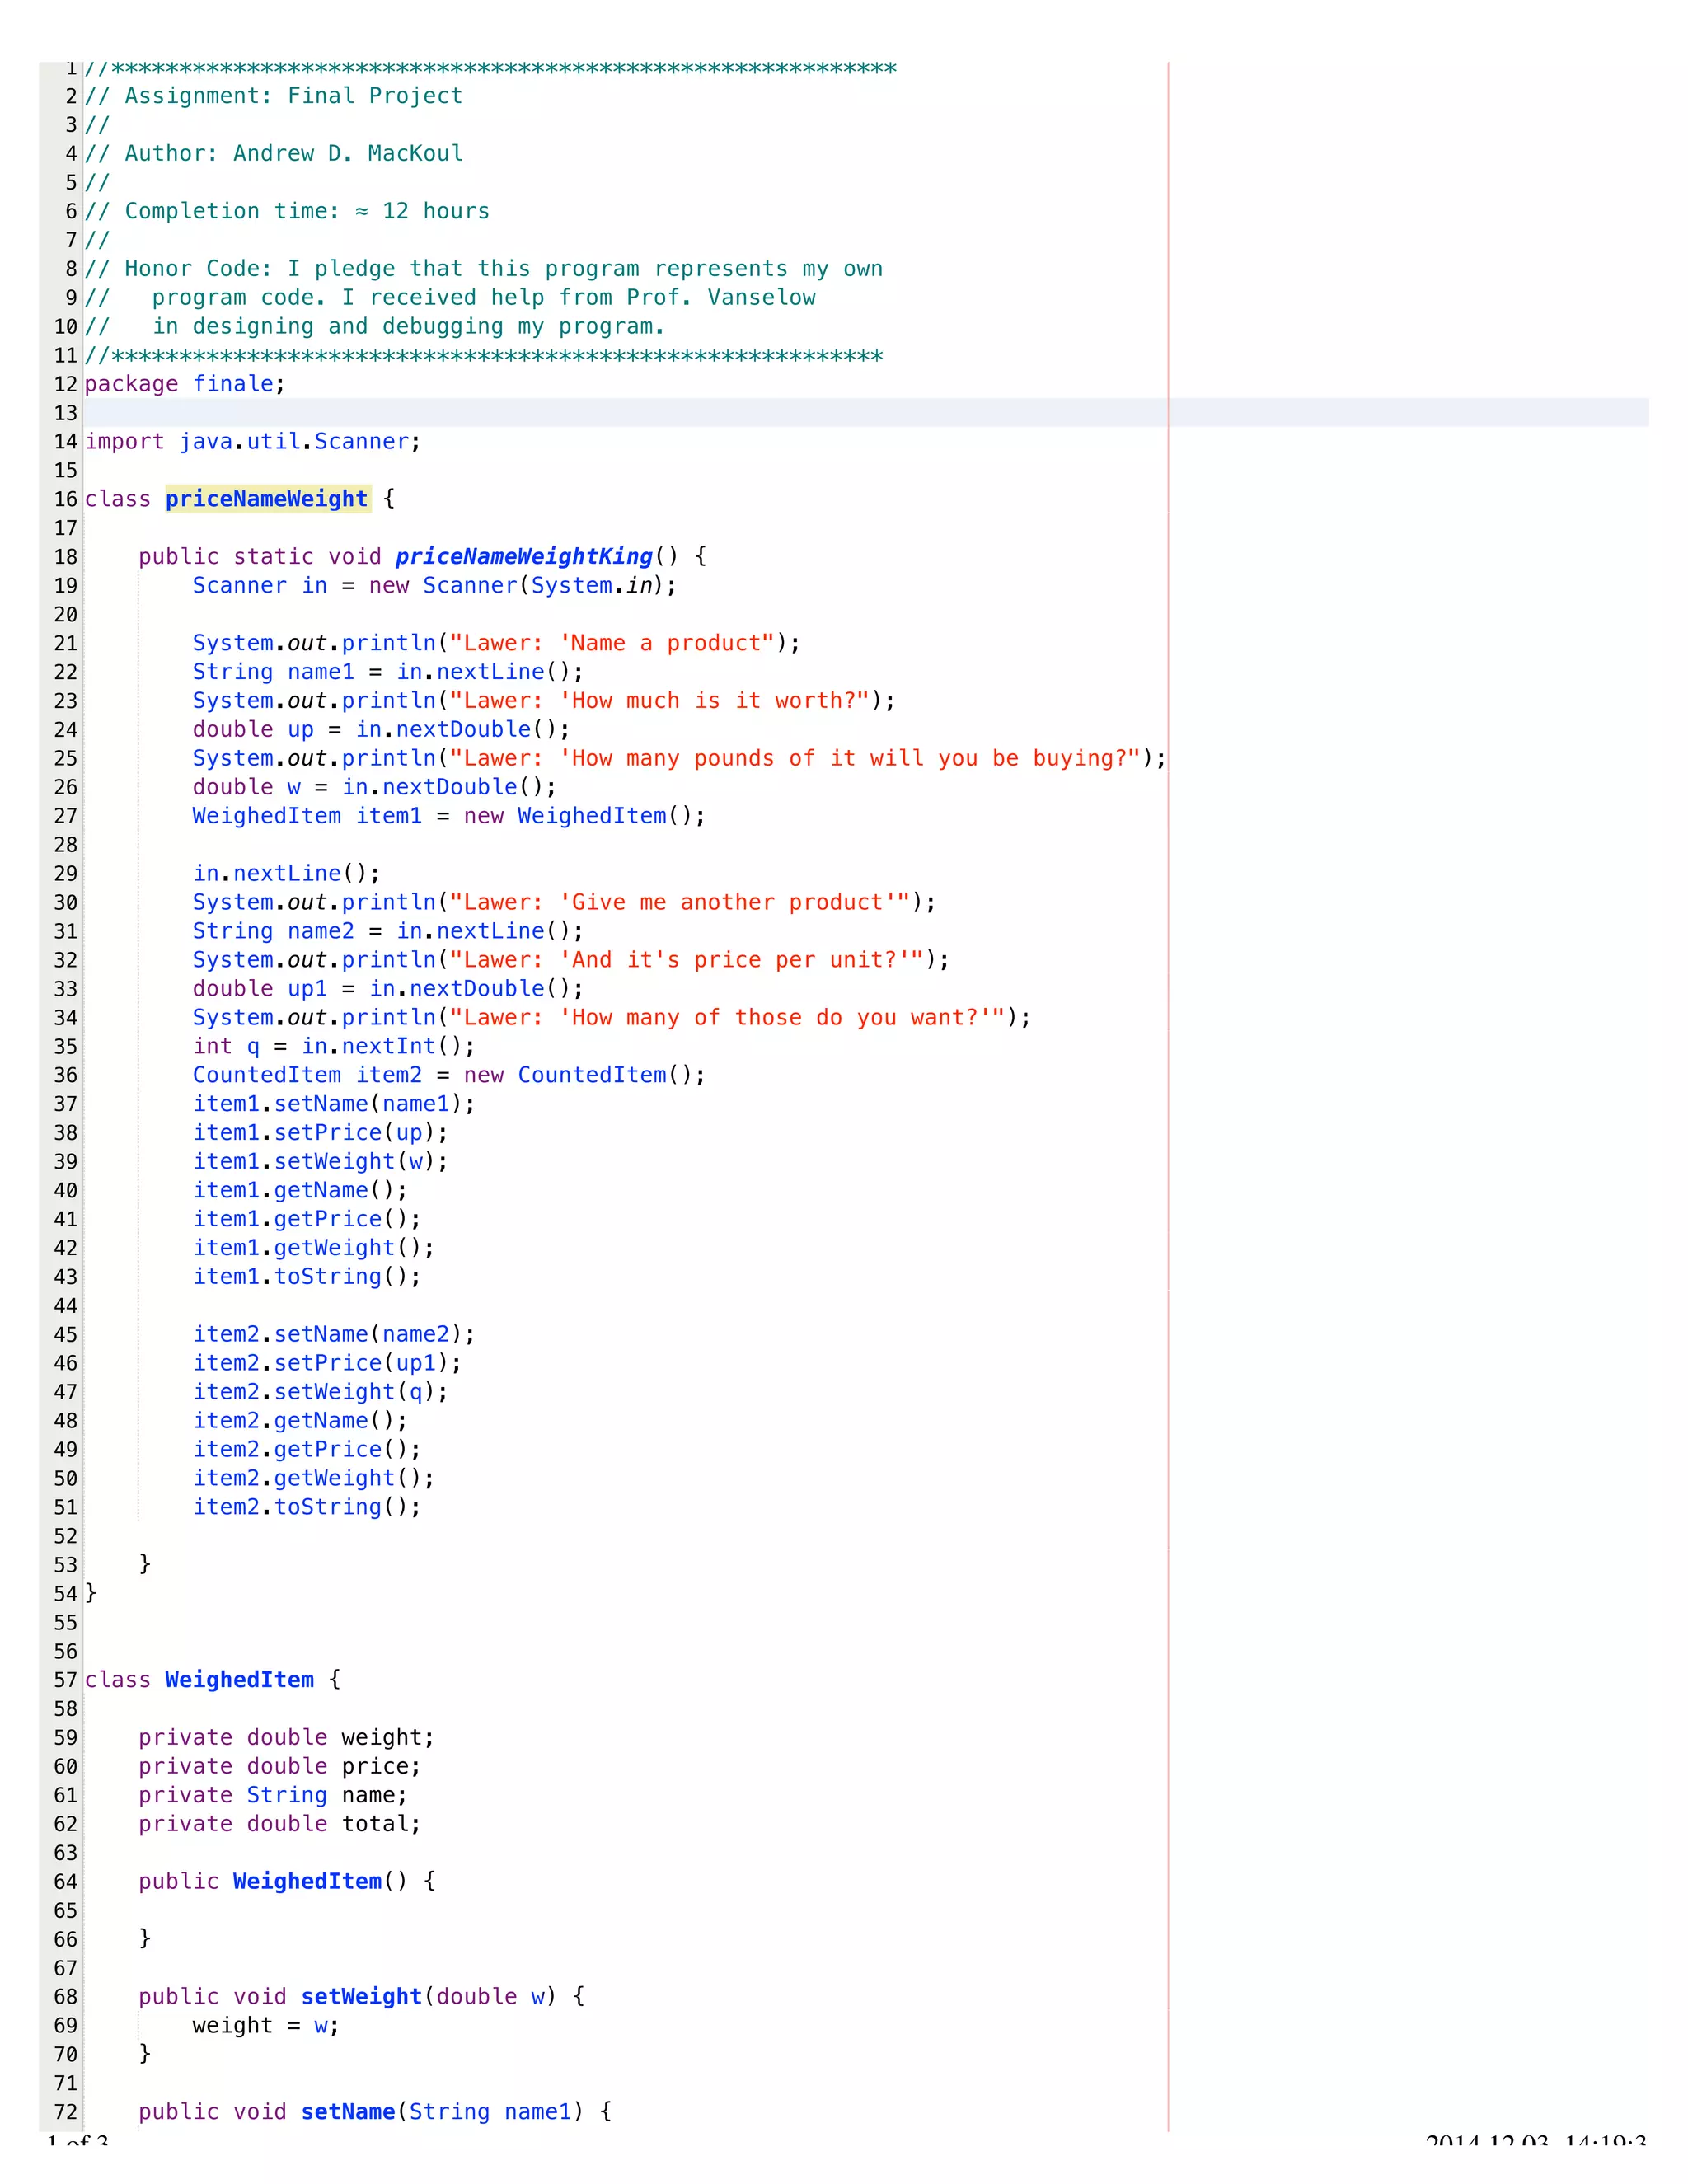Click 'class WeighedItem {' declaration on line 57
Image resolution: width=1688 pixels, height=2184 pixels.
click(213, 1680)
